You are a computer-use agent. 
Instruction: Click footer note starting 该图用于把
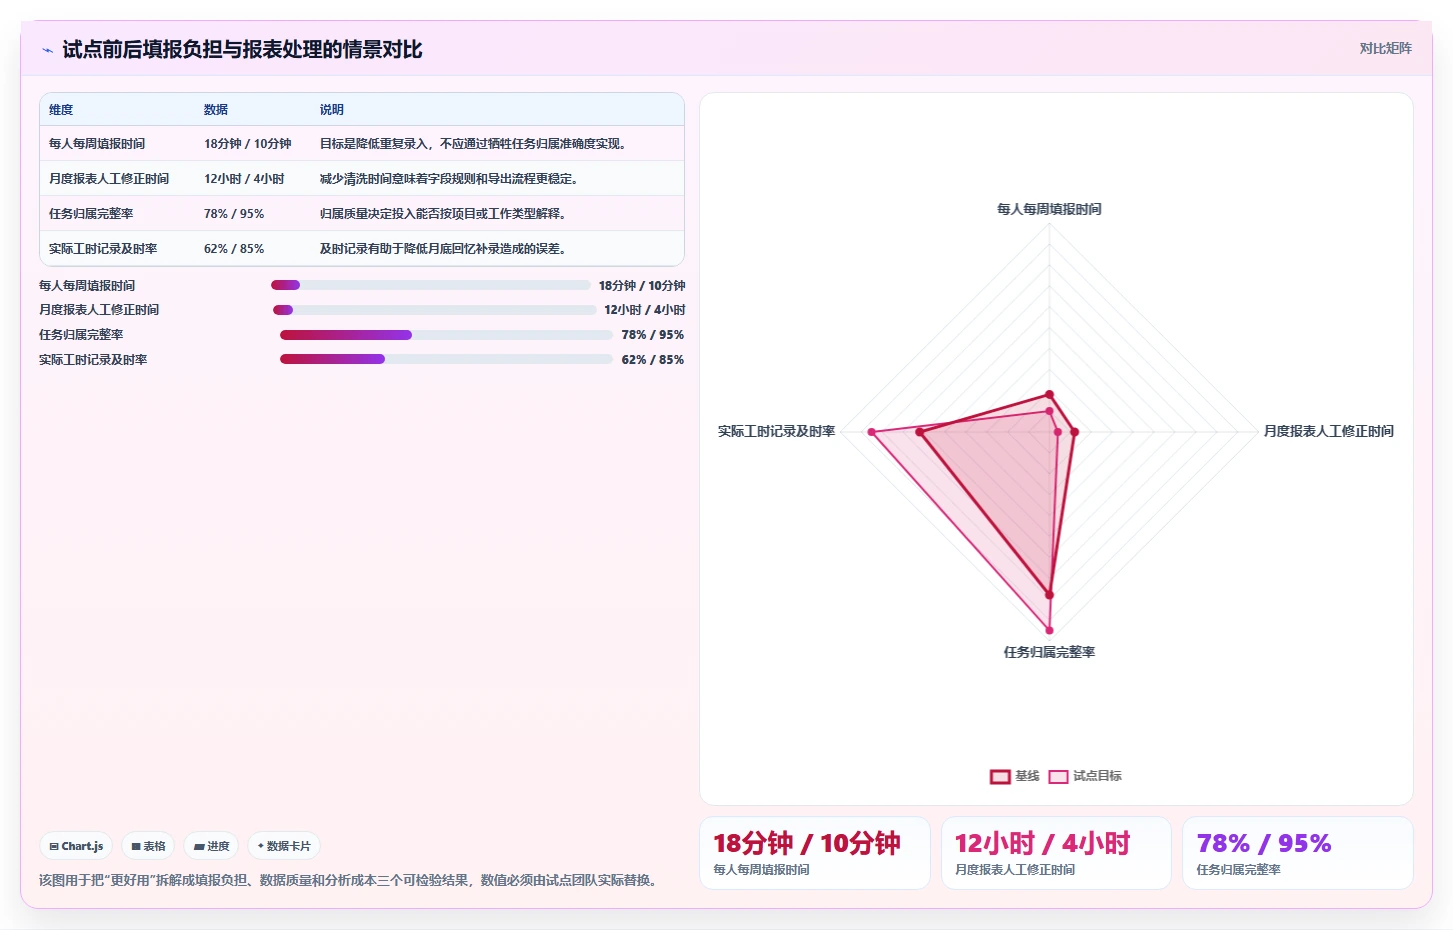pyautogui.click(x=351, y=880)
